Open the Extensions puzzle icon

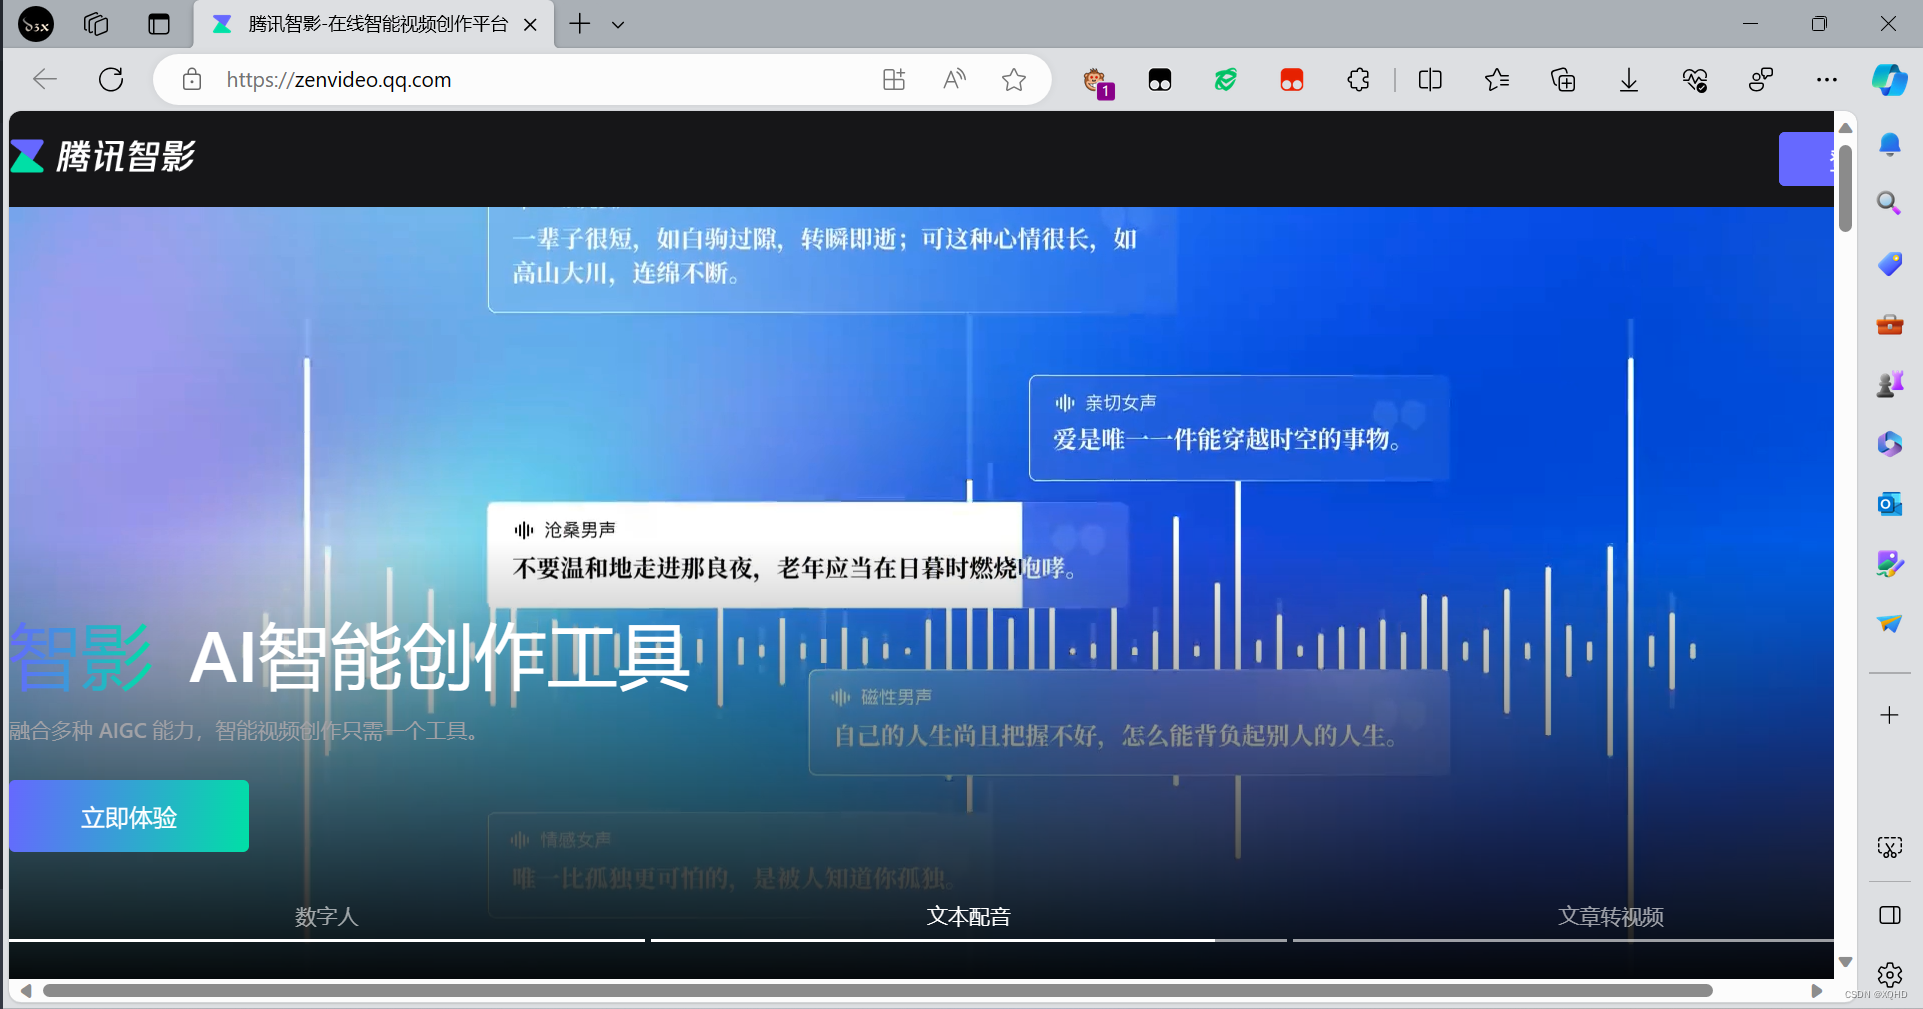[x=1358, y=80]
